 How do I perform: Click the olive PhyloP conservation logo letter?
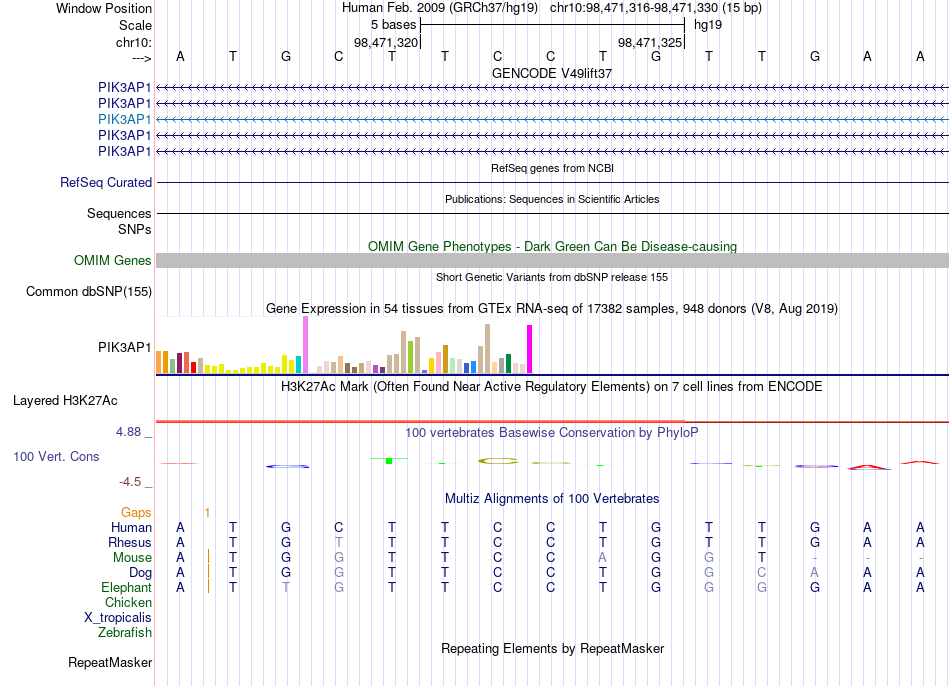497,461
